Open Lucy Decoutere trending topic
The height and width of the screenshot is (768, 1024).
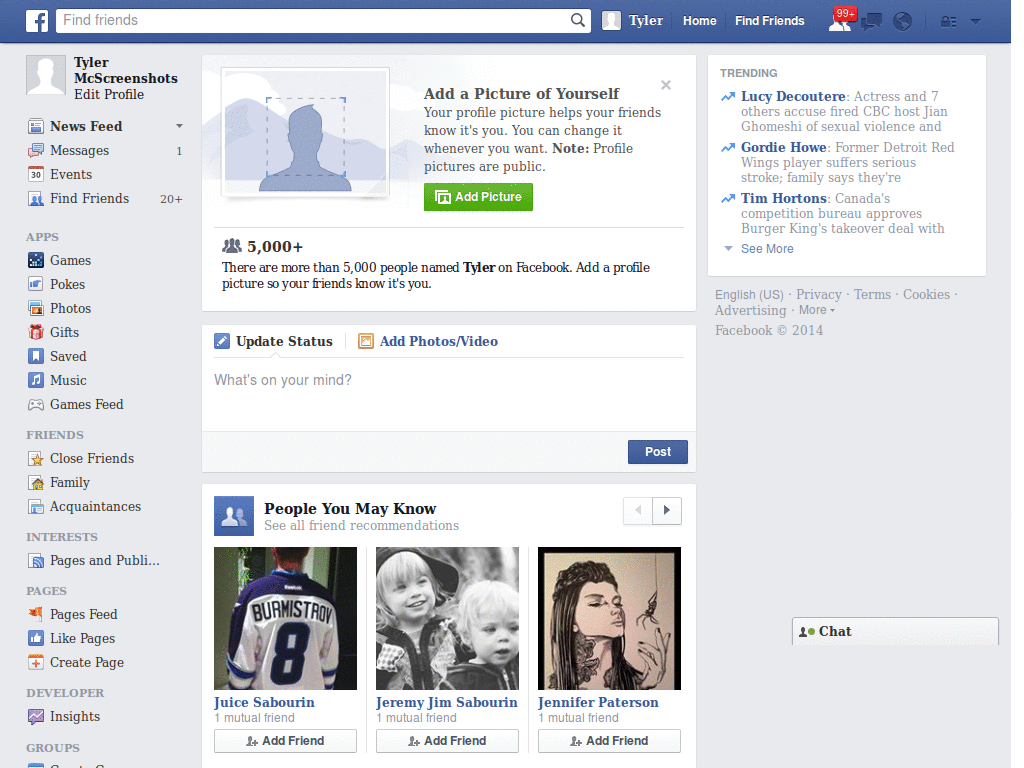tap(793, 97)
